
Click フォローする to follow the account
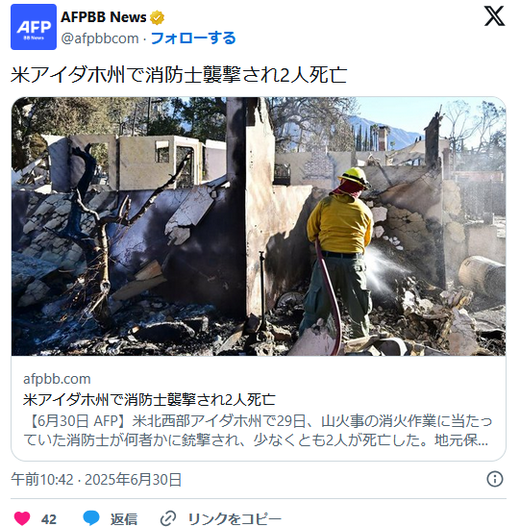click(193, 38)
